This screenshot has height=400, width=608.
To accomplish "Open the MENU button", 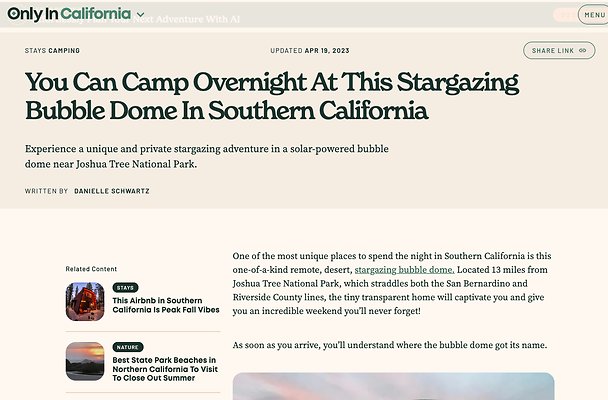I will [593, 15].
